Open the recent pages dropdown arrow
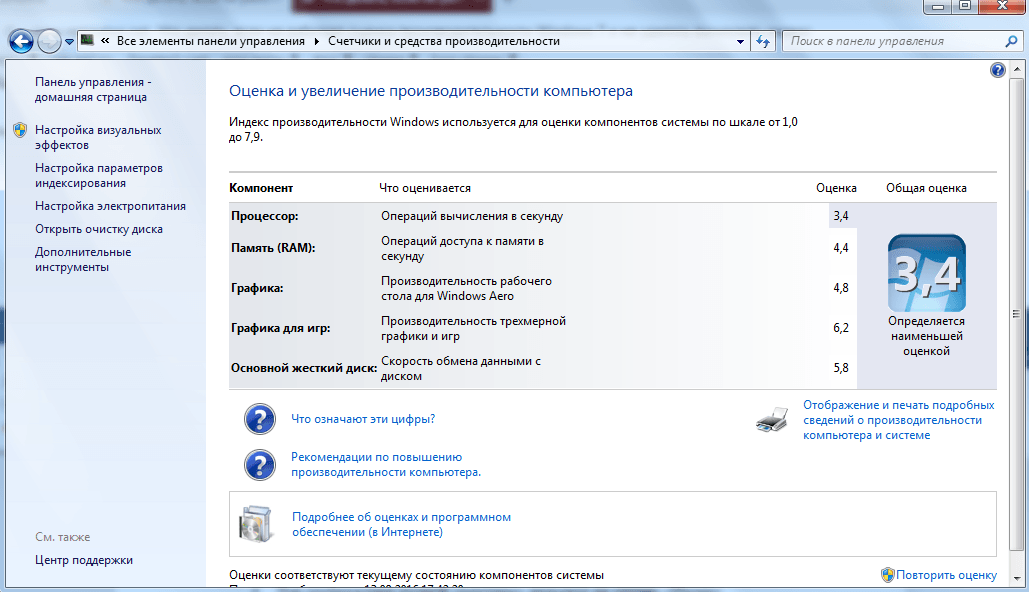The image size is (1029, 592). tap(70, 42)
